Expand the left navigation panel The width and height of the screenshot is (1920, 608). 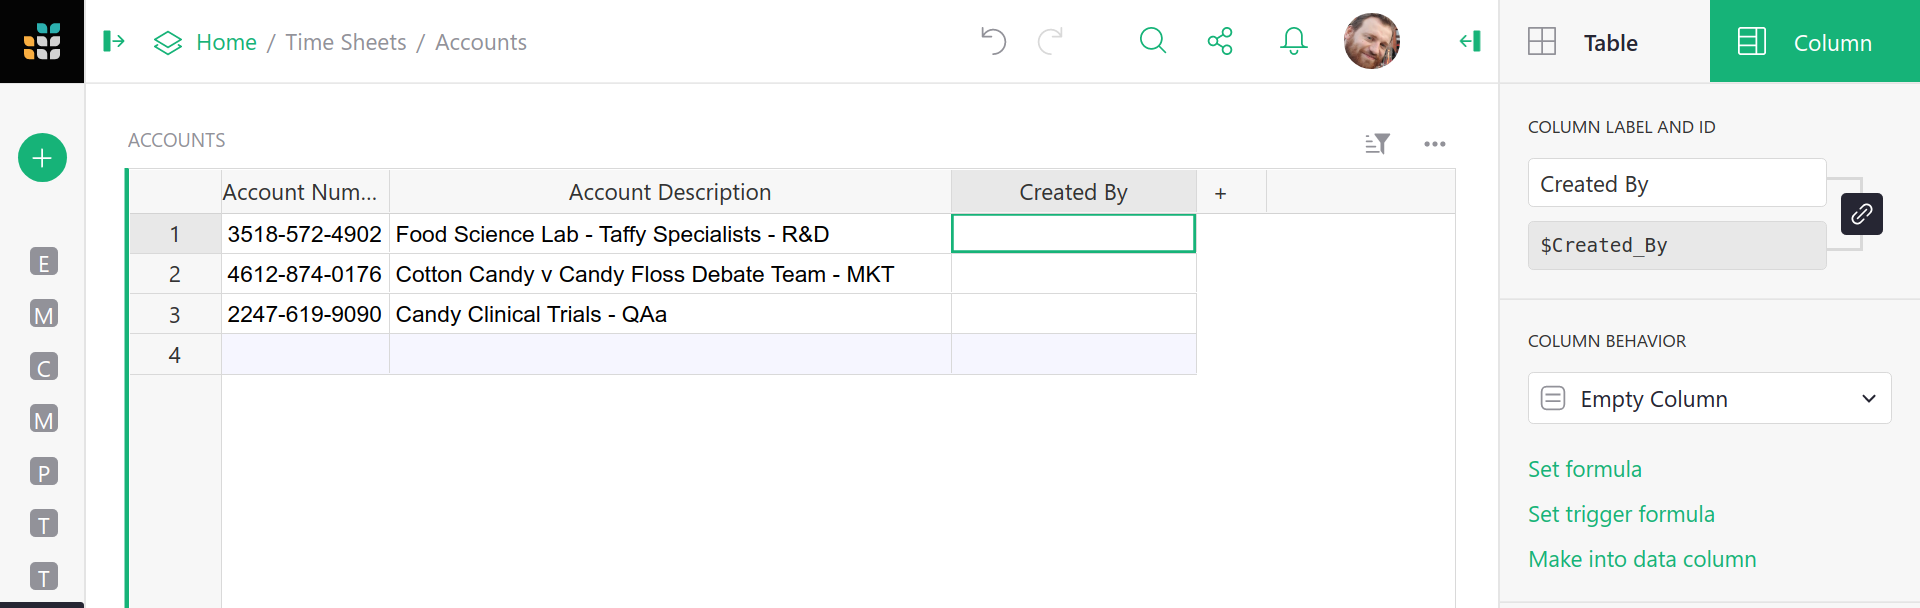[x=114, y=41]
